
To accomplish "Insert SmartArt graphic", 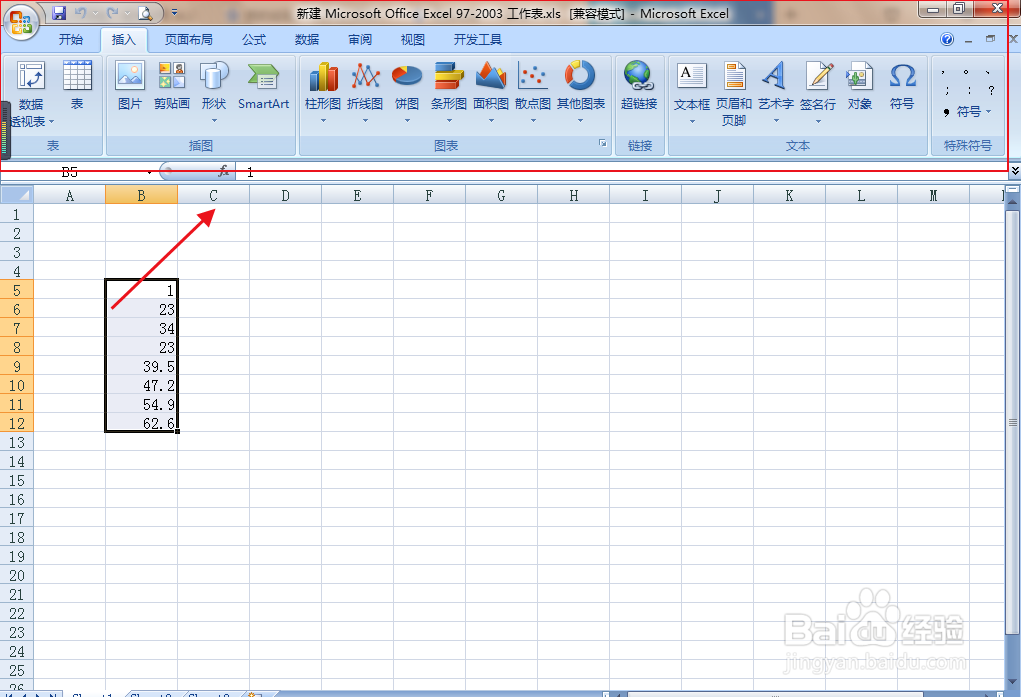I will (264, 85).
